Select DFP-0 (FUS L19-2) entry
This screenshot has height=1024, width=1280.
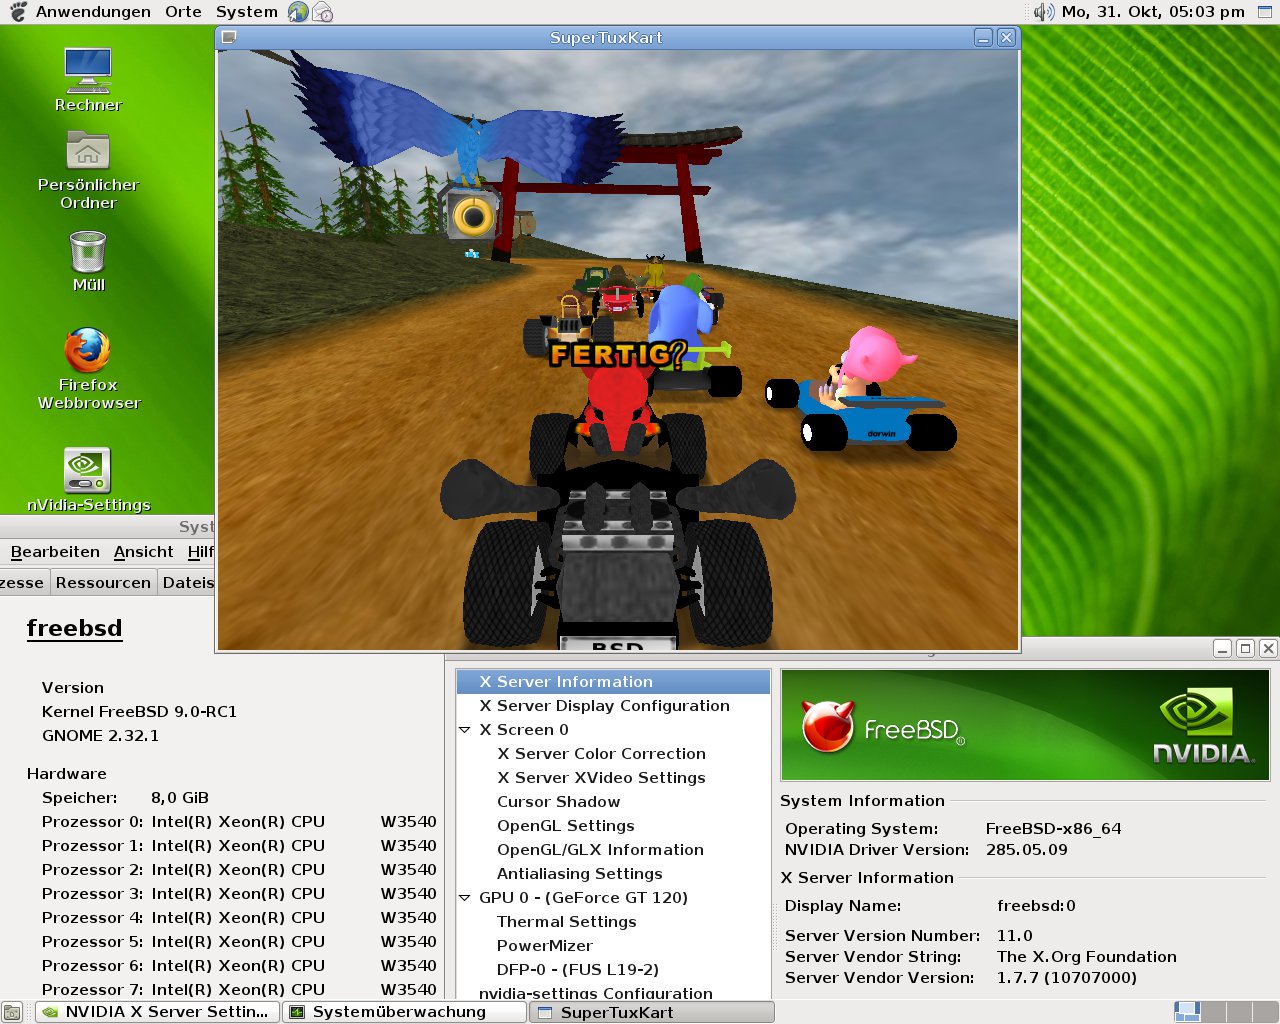coord(577,970)
